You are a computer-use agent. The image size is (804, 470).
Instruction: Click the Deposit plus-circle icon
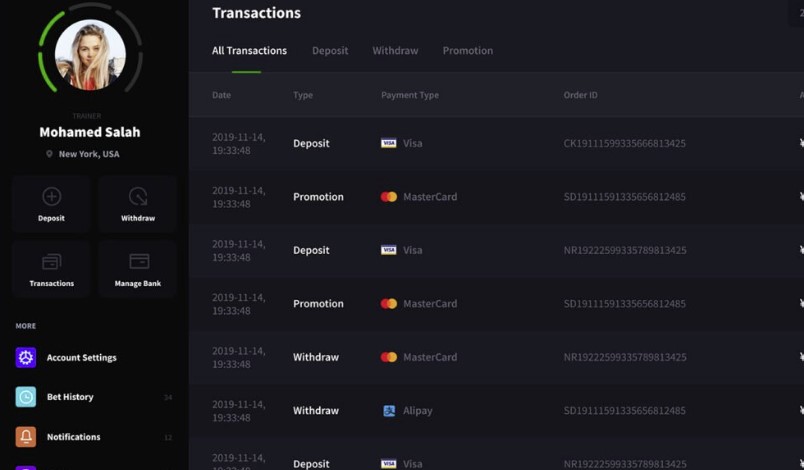51,196
